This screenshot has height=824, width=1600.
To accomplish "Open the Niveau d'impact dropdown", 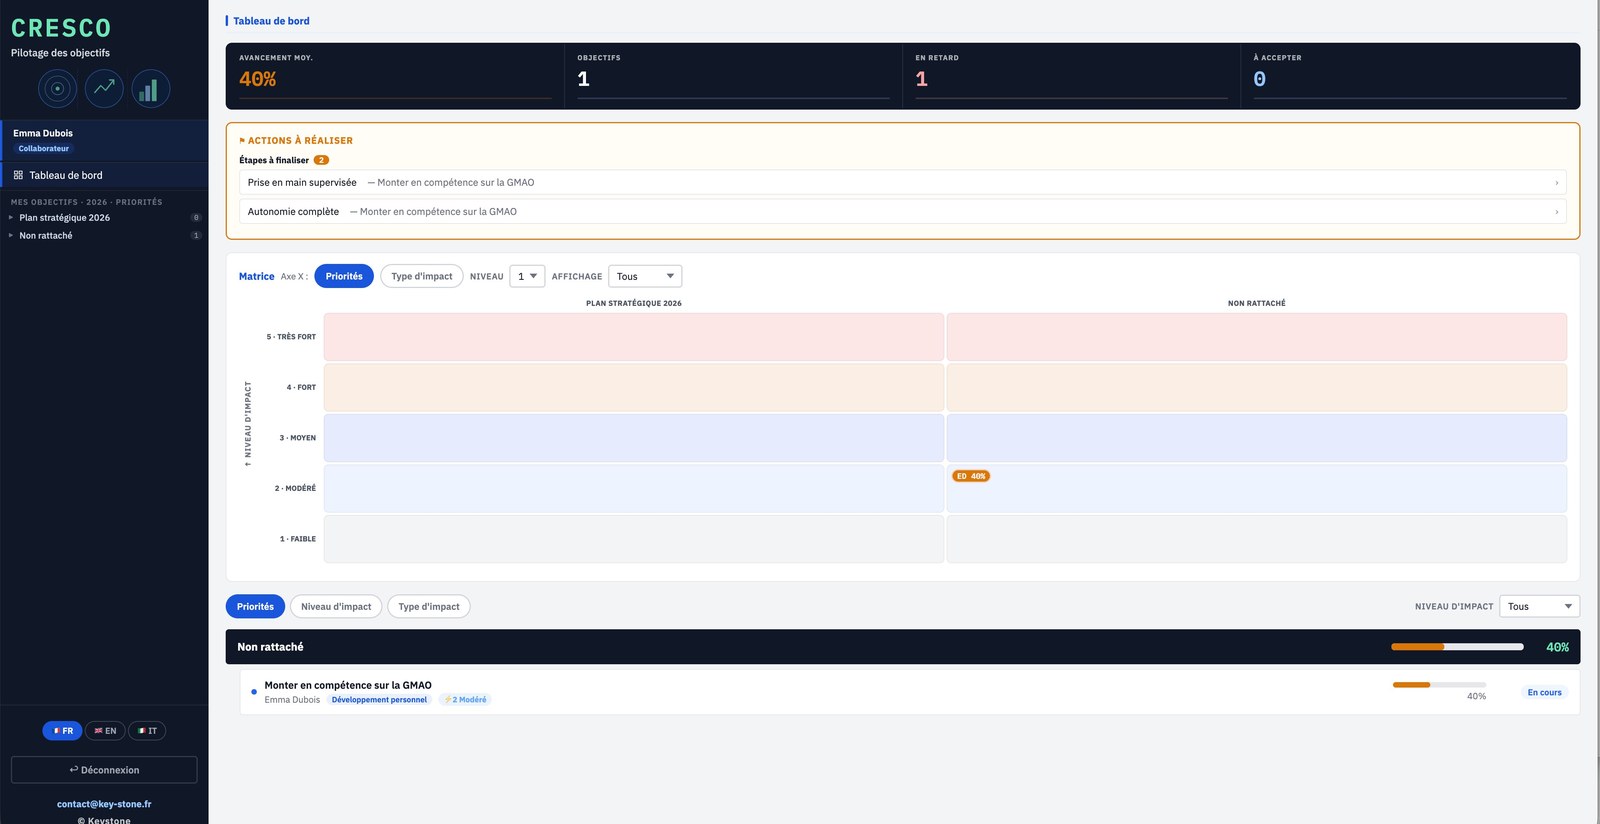I will (1539, 606).
